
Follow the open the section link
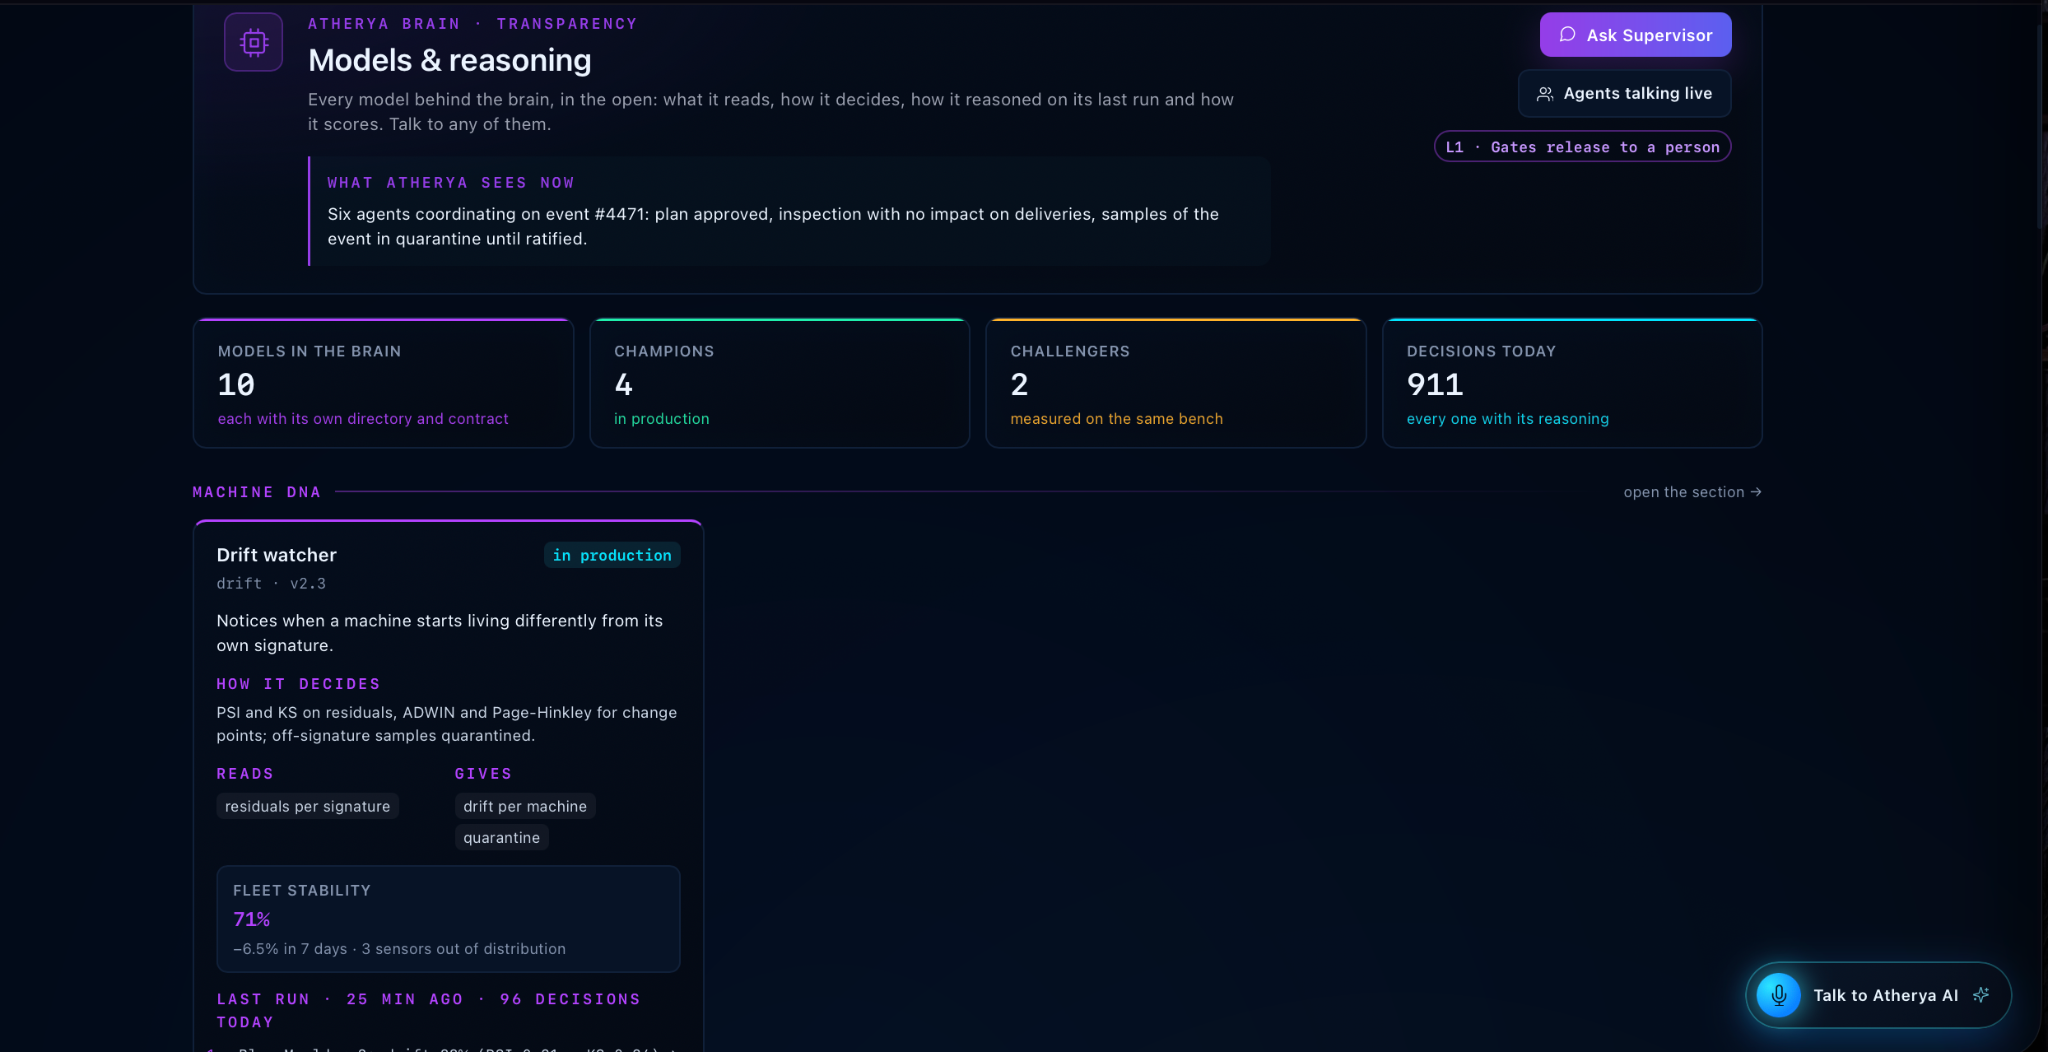click(1692, 492)
